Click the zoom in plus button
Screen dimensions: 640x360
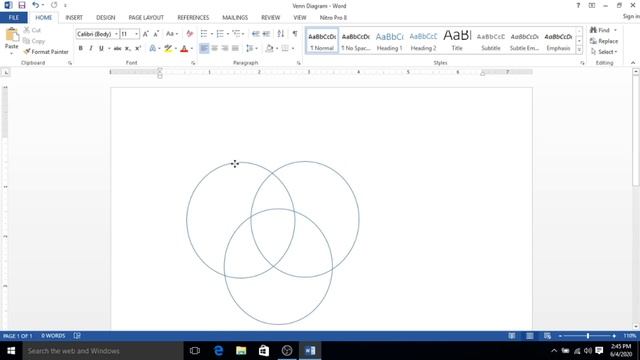click(x=614, y=336)
